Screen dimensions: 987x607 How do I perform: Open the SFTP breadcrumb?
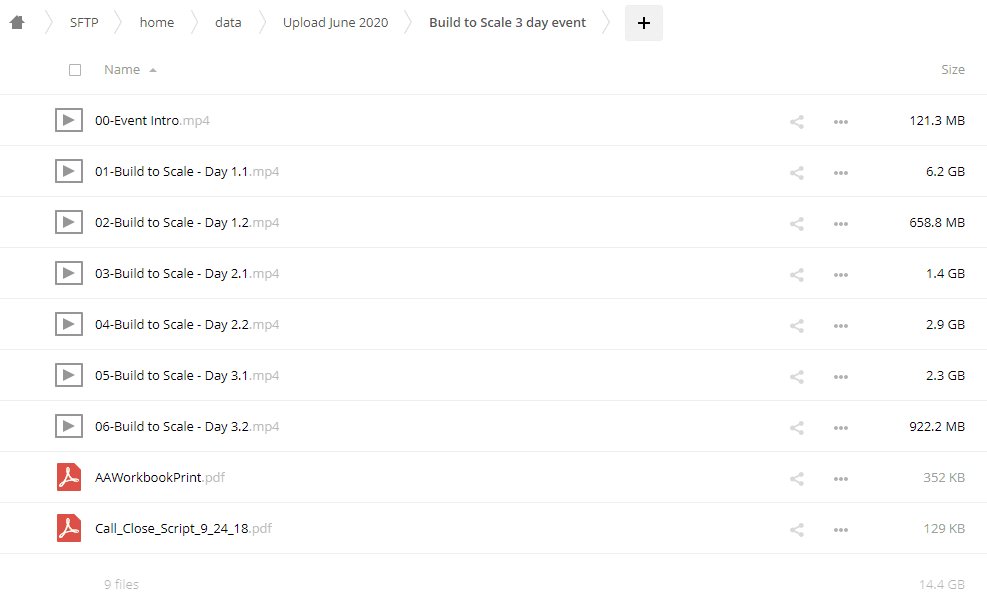click(84, 23)
